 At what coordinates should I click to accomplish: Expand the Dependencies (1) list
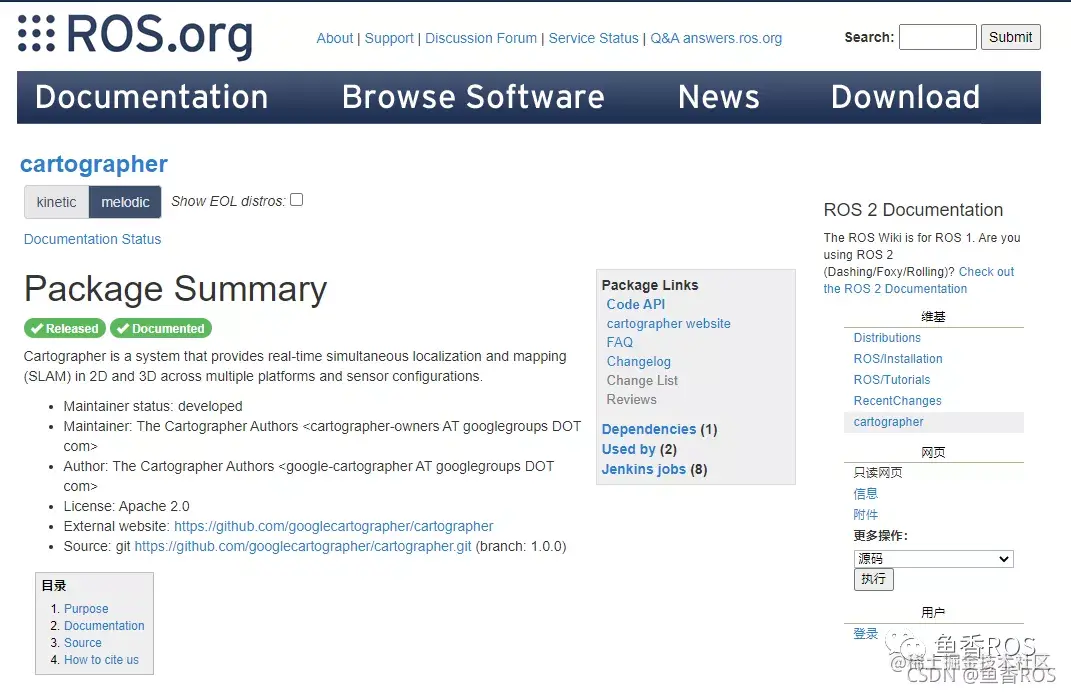click(x=659, y=429)
